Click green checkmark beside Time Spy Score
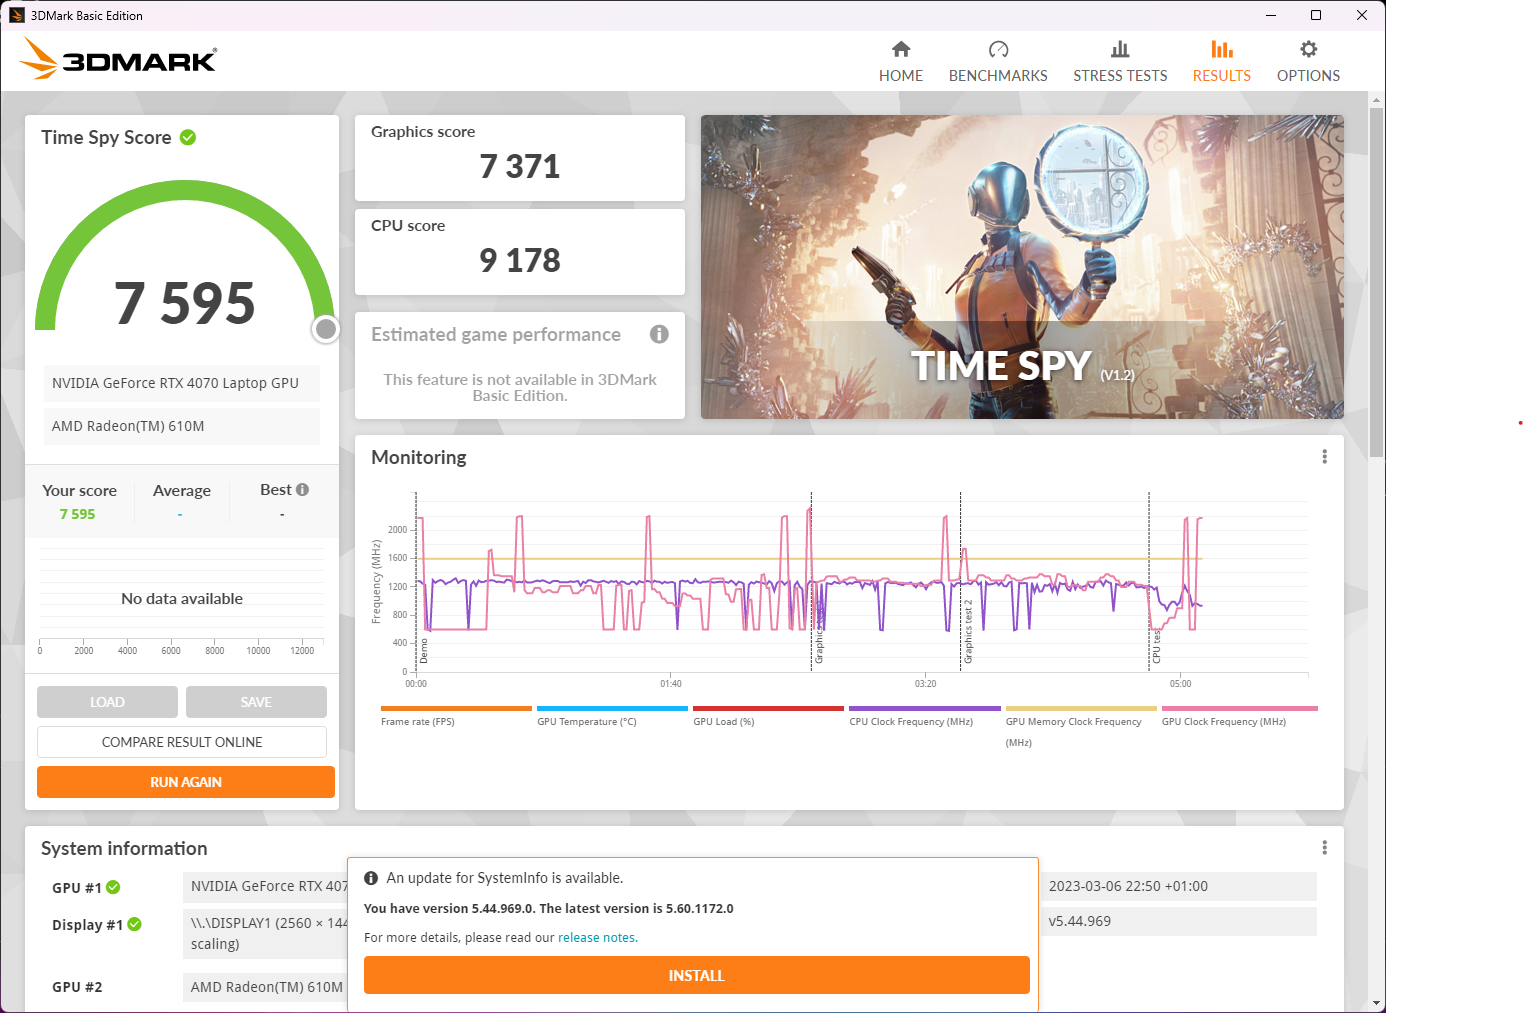The height and width of the screenshot is (1013, 1524). tap(188, 137)
